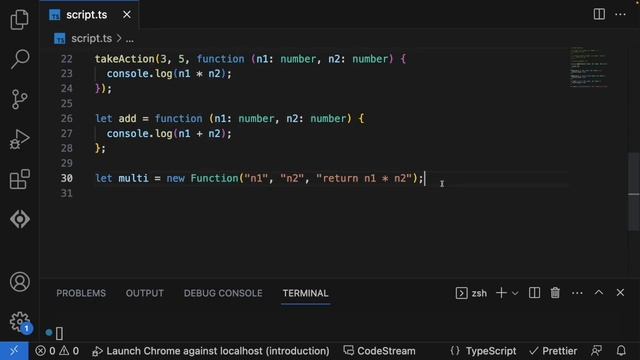Switch to the OUTPUT panel tab
The width and height of the screenshot is (640, 360).
[x=144, y=293]
